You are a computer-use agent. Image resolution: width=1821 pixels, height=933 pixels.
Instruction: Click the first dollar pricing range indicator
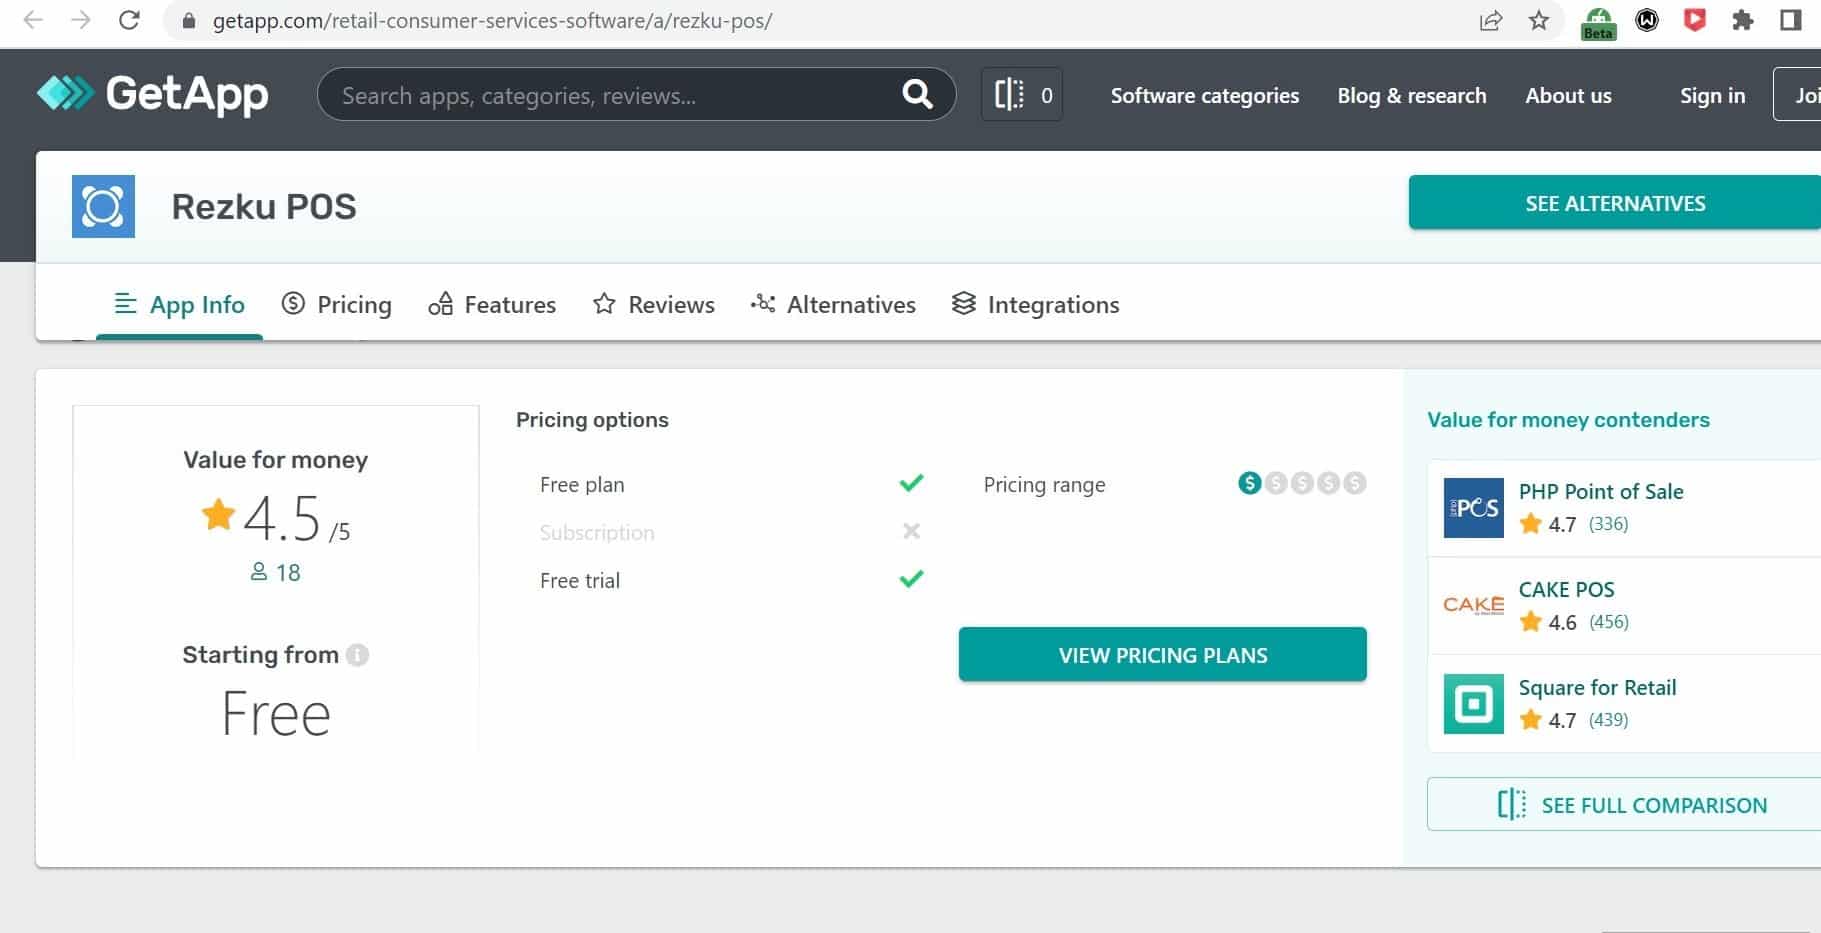(1249, 483)
